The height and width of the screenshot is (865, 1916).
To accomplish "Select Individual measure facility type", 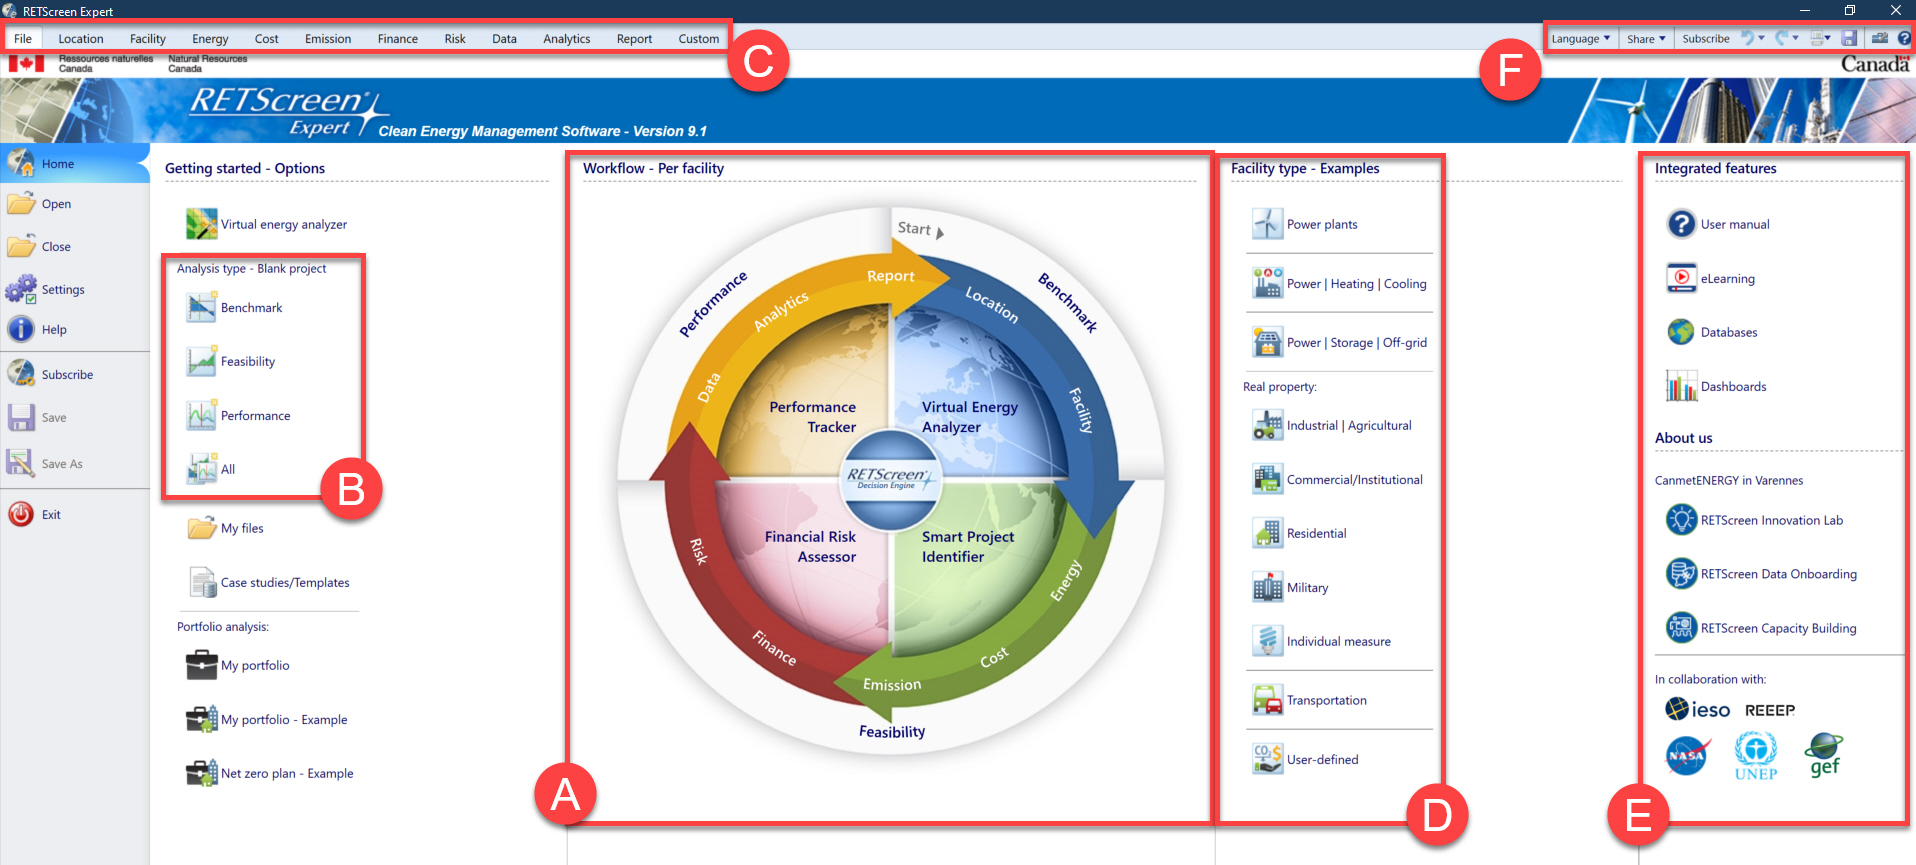I will [1321, 641].
